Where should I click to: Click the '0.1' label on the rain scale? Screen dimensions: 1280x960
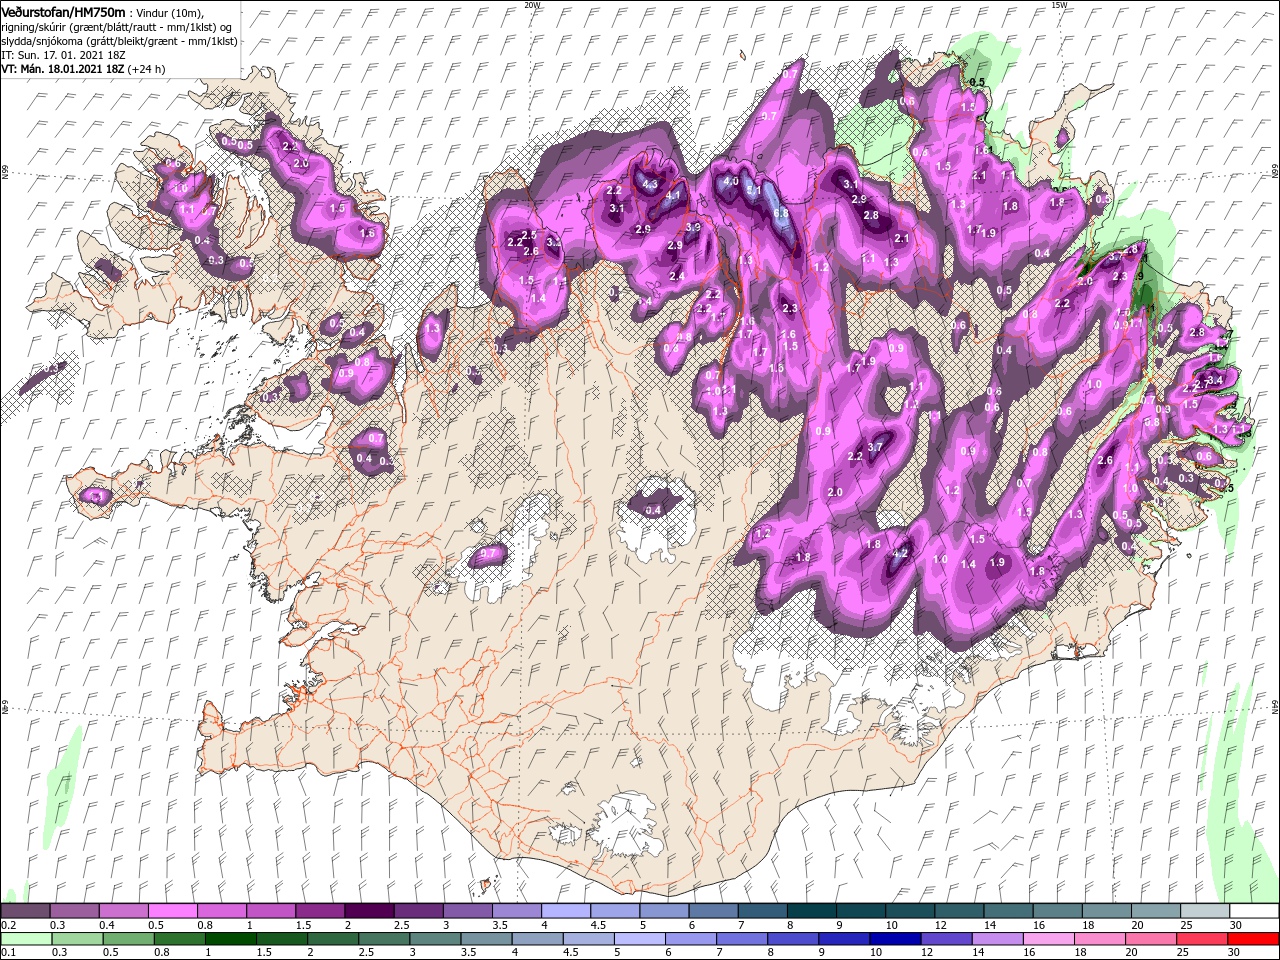coord(8,953)
